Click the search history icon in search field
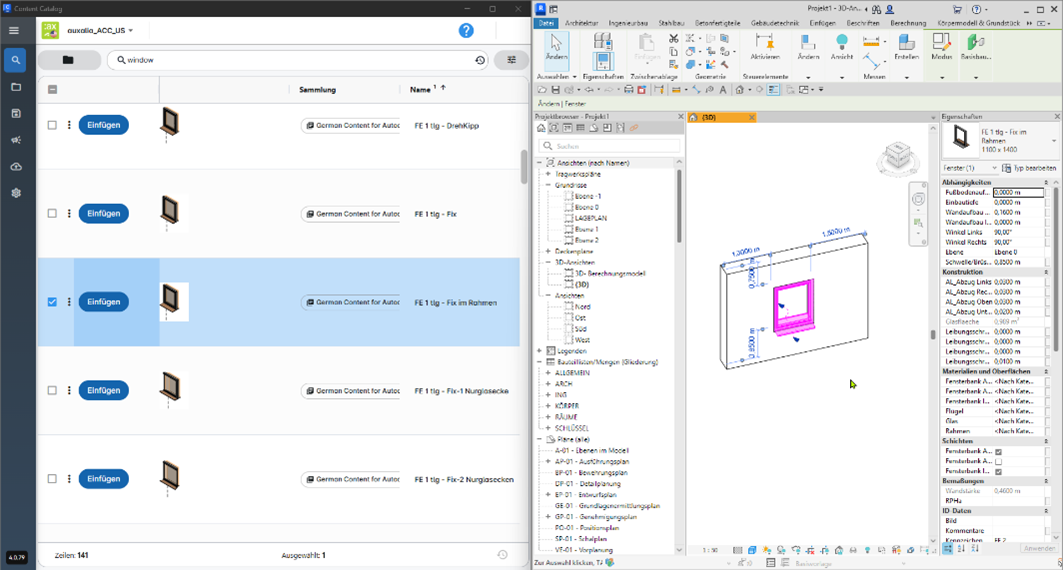The height and width of the screenshot is (570, 1063). point(480,60)
